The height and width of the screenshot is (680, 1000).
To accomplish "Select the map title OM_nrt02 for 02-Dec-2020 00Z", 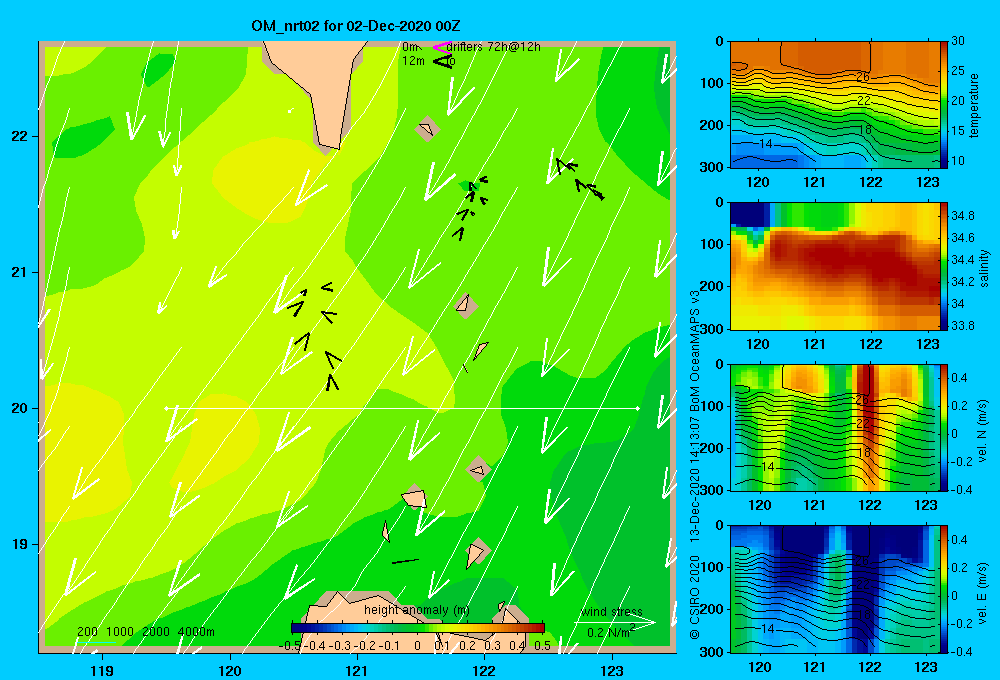I will pyautogui.click(x=356, y=26).
